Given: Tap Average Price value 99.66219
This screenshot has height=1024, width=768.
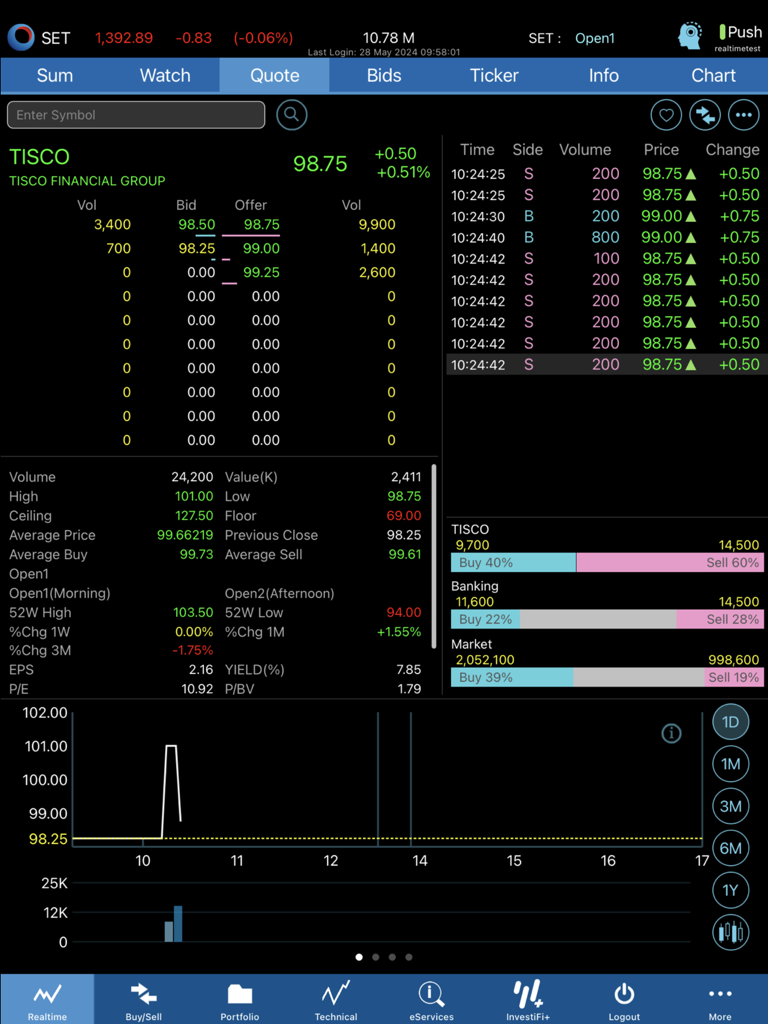Looking at the screenshot, I should (x=185, y=536).
